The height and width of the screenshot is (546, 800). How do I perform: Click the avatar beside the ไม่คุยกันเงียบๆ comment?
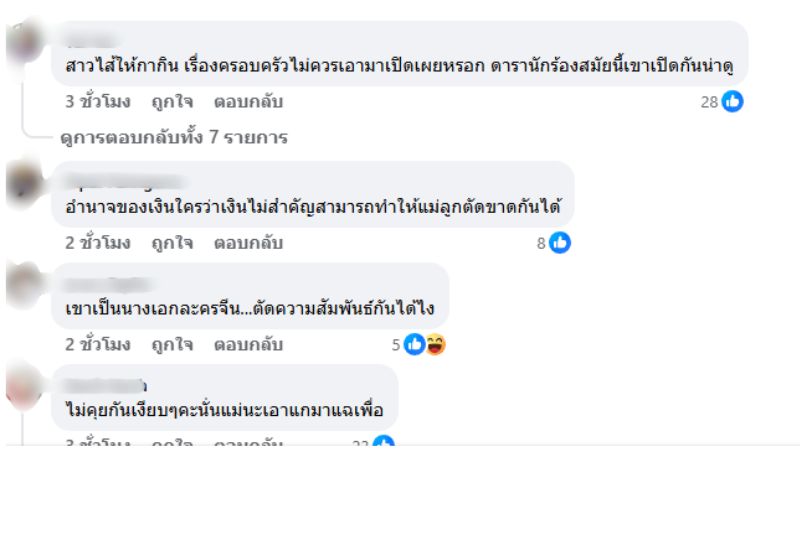coord(25,386)
